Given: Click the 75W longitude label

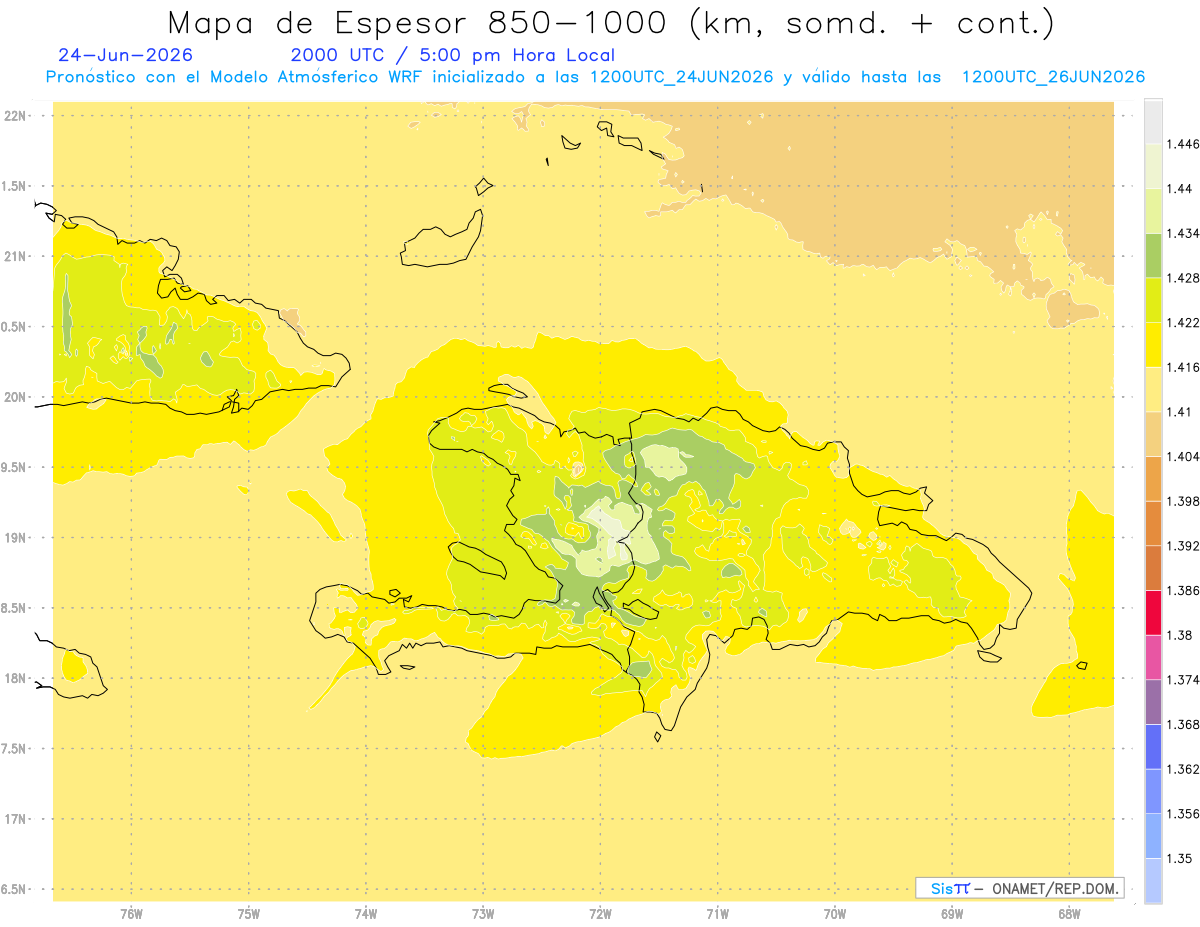Looking at the screenshot, I should (x=249, y=913).
